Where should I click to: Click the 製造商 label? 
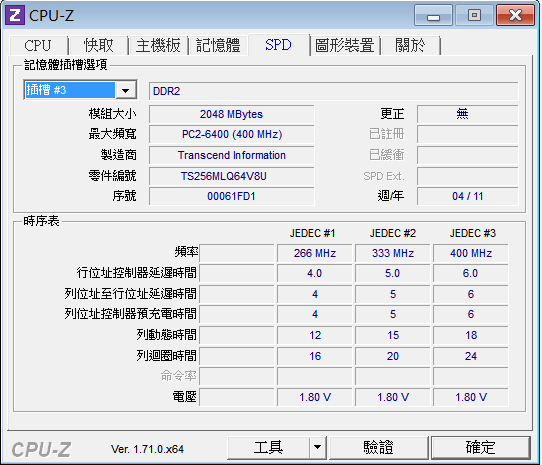pos(119,155)
